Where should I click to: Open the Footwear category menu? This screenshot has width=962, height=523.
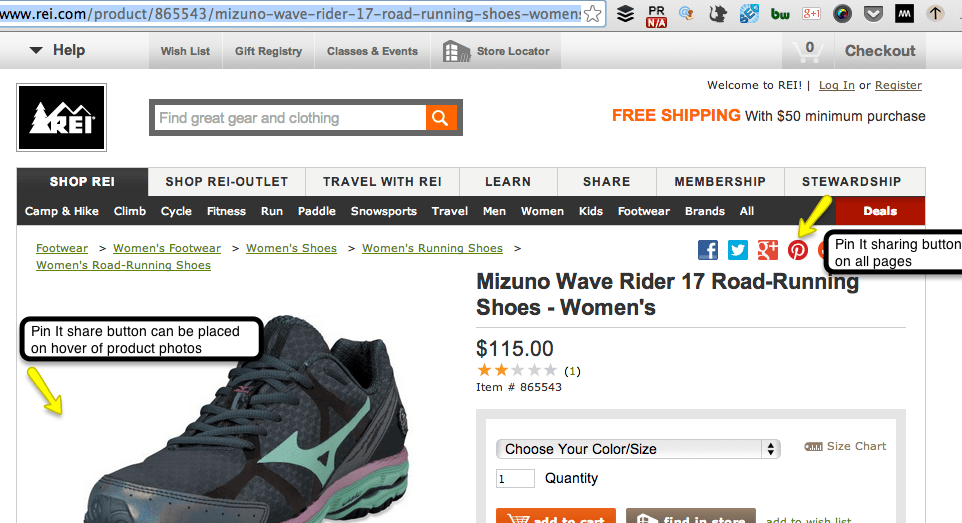coord(643,211)
